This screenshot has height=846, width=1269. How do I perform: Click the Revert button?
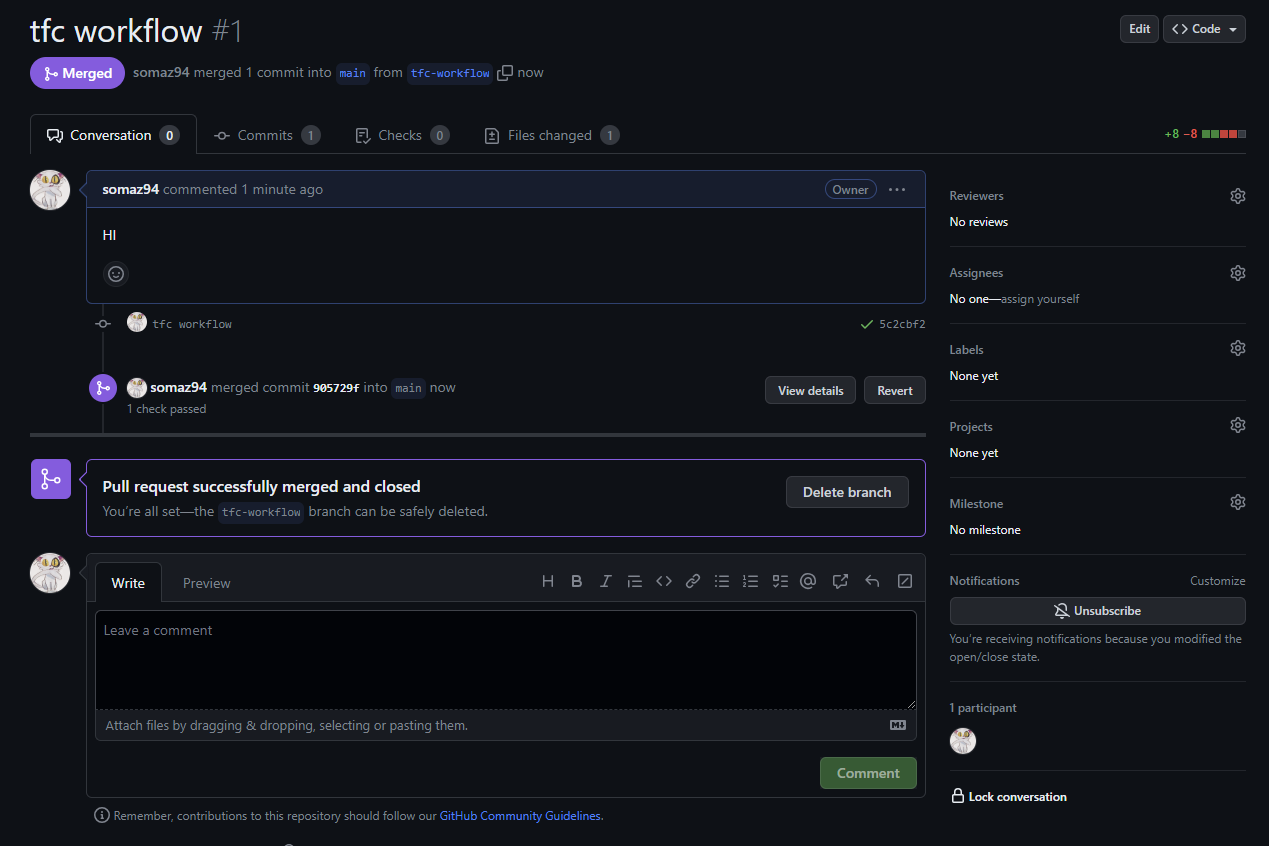pos(895,390)
